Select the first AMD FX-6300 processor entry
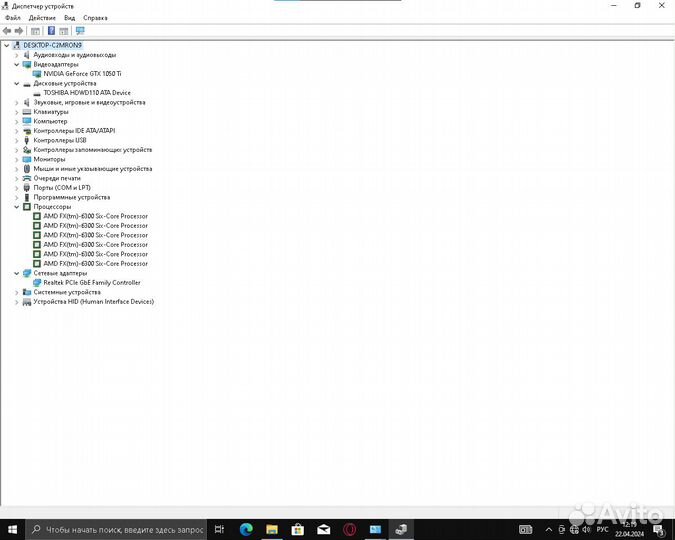Image resolution: width=675 pixels, height=540 pixels. tap(95, 216)
